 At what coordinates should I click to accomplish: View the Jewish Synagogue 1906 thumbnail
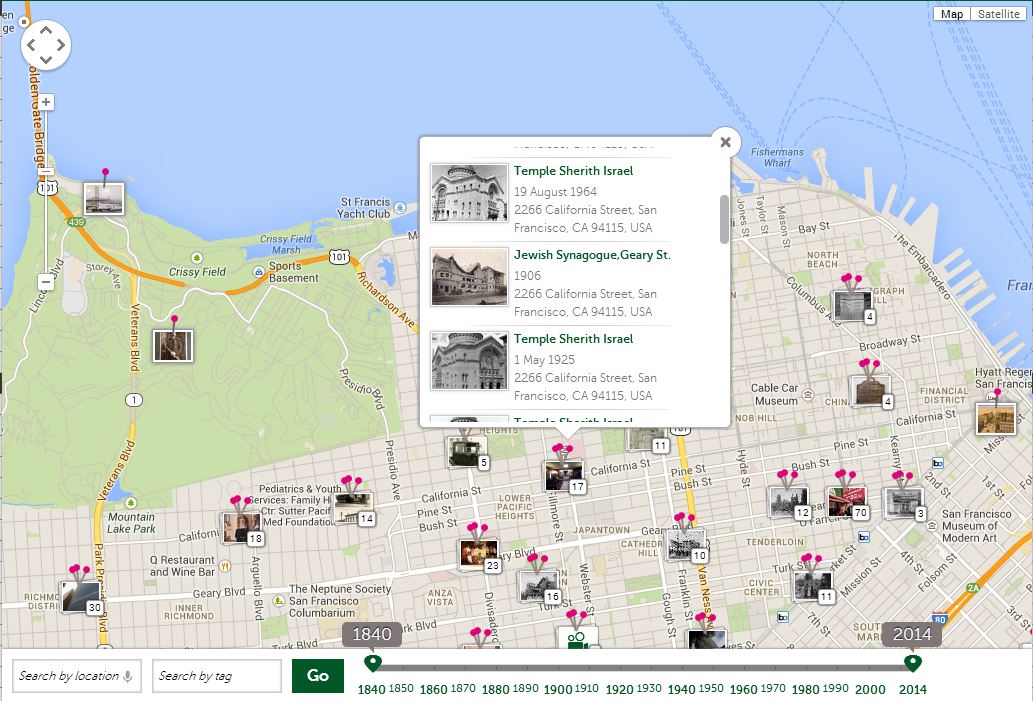[x=469, y=277]
